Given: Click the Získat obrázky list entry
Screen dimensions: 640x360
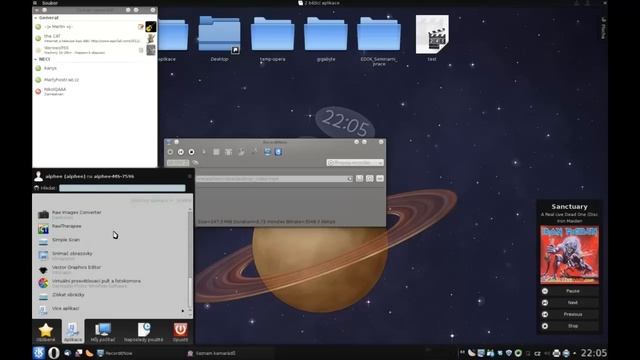Looking at the screenshot, I should 110,297.
